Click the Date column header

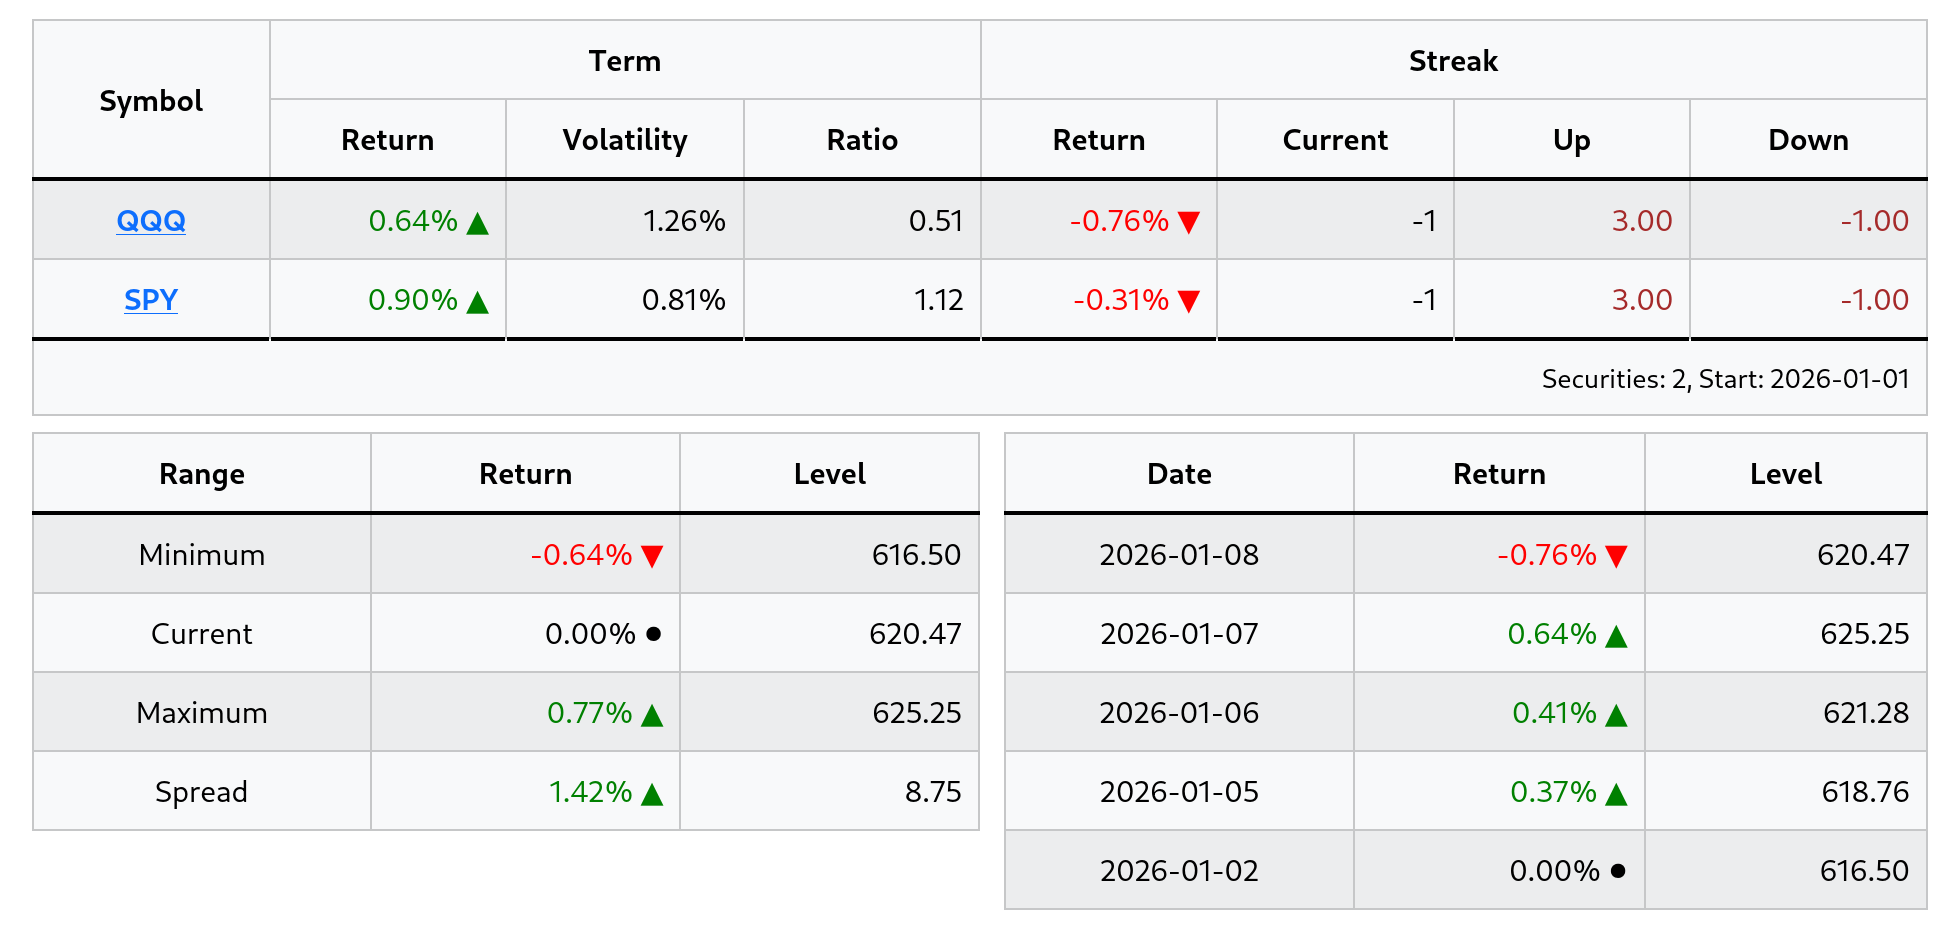(1179, 473)
